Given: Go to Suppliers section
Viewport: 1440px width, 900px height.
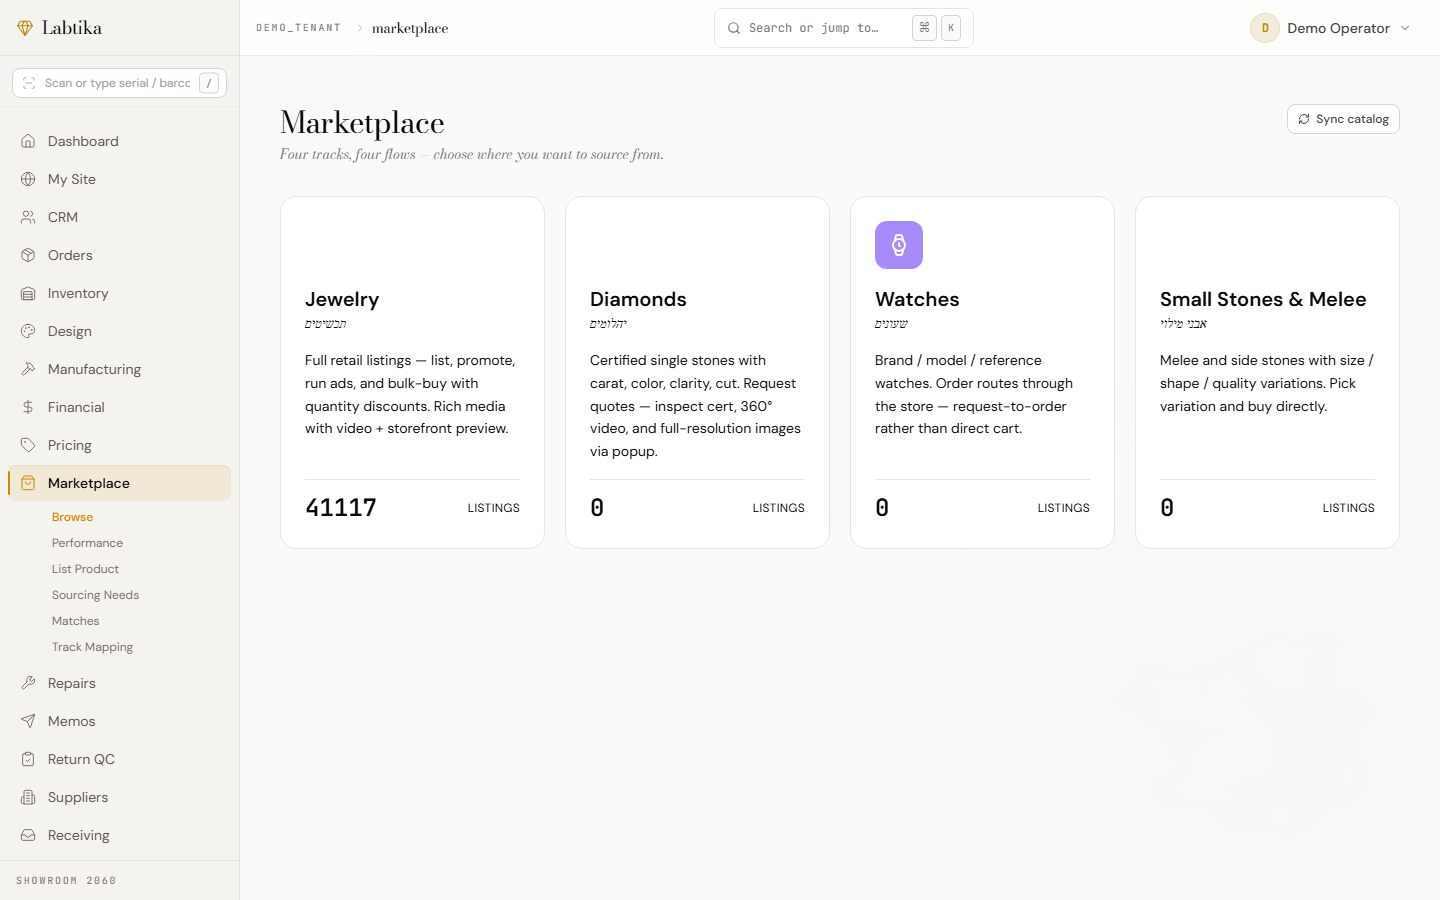Looking at the screenshot, I should pyautogui.click(x=119, y=797).
